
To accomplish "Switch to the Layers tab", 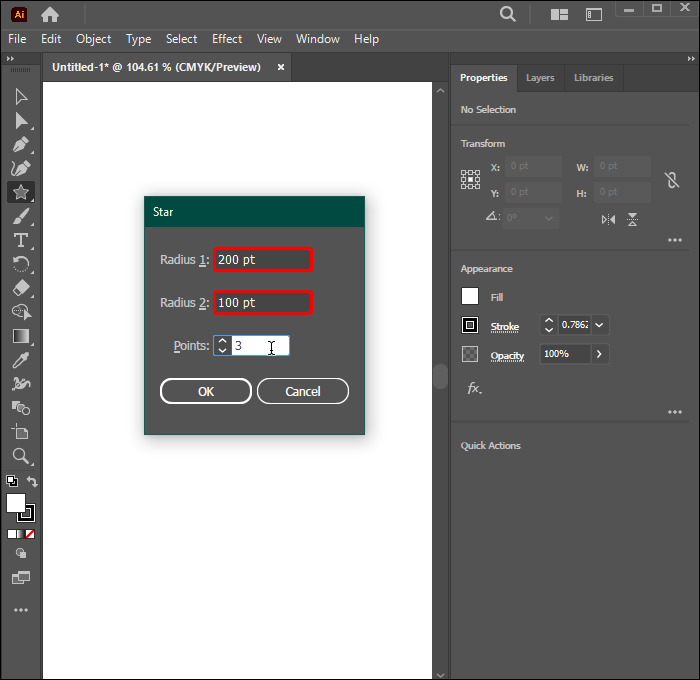I will tap(540, 78).
